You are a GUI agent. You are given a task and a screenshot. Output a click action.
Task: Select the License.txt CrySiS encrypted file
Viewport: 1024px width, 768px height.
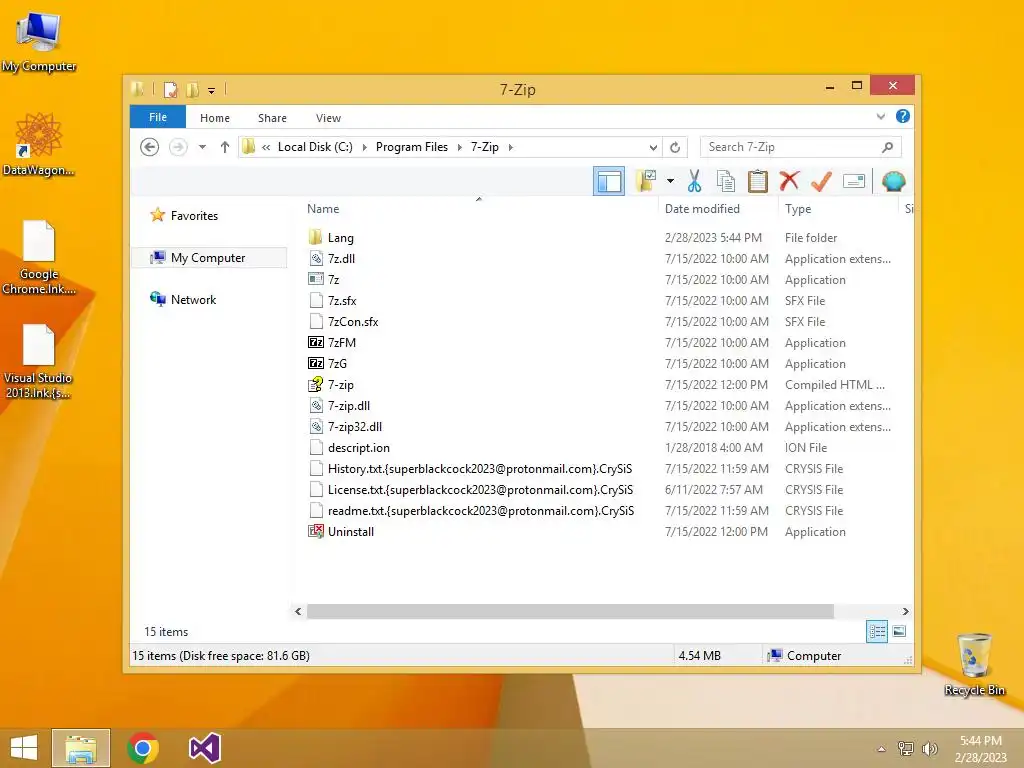[x=480, y=490]
